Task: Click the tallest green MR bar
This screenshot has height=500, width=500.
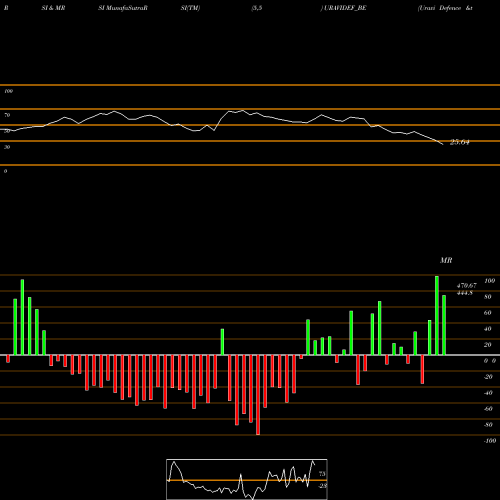Action: 437,315
